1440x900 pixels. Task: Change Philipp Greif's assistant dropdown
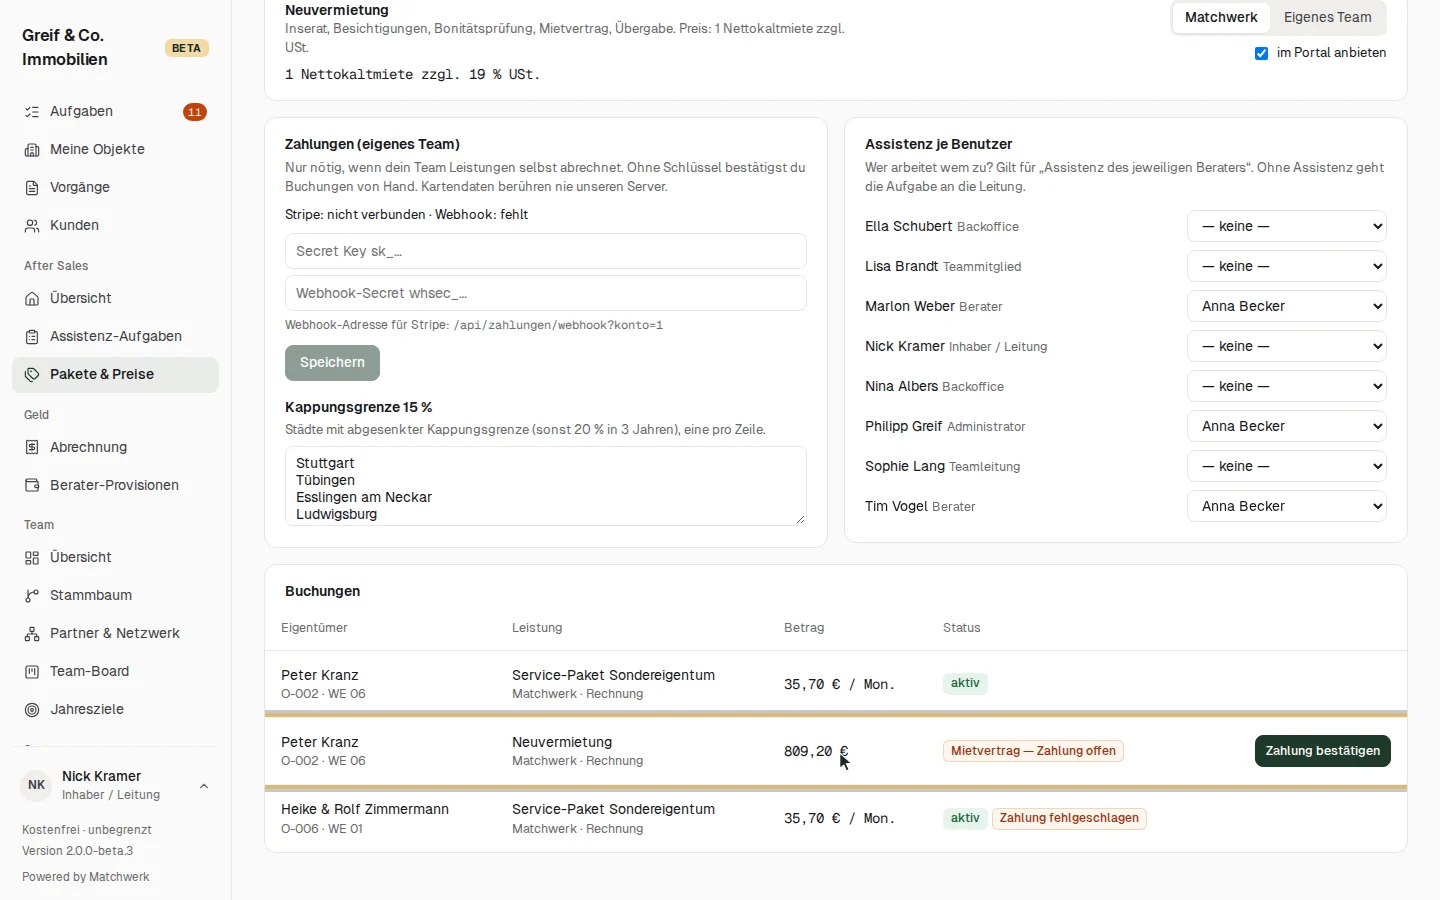tap(1287, 426)
